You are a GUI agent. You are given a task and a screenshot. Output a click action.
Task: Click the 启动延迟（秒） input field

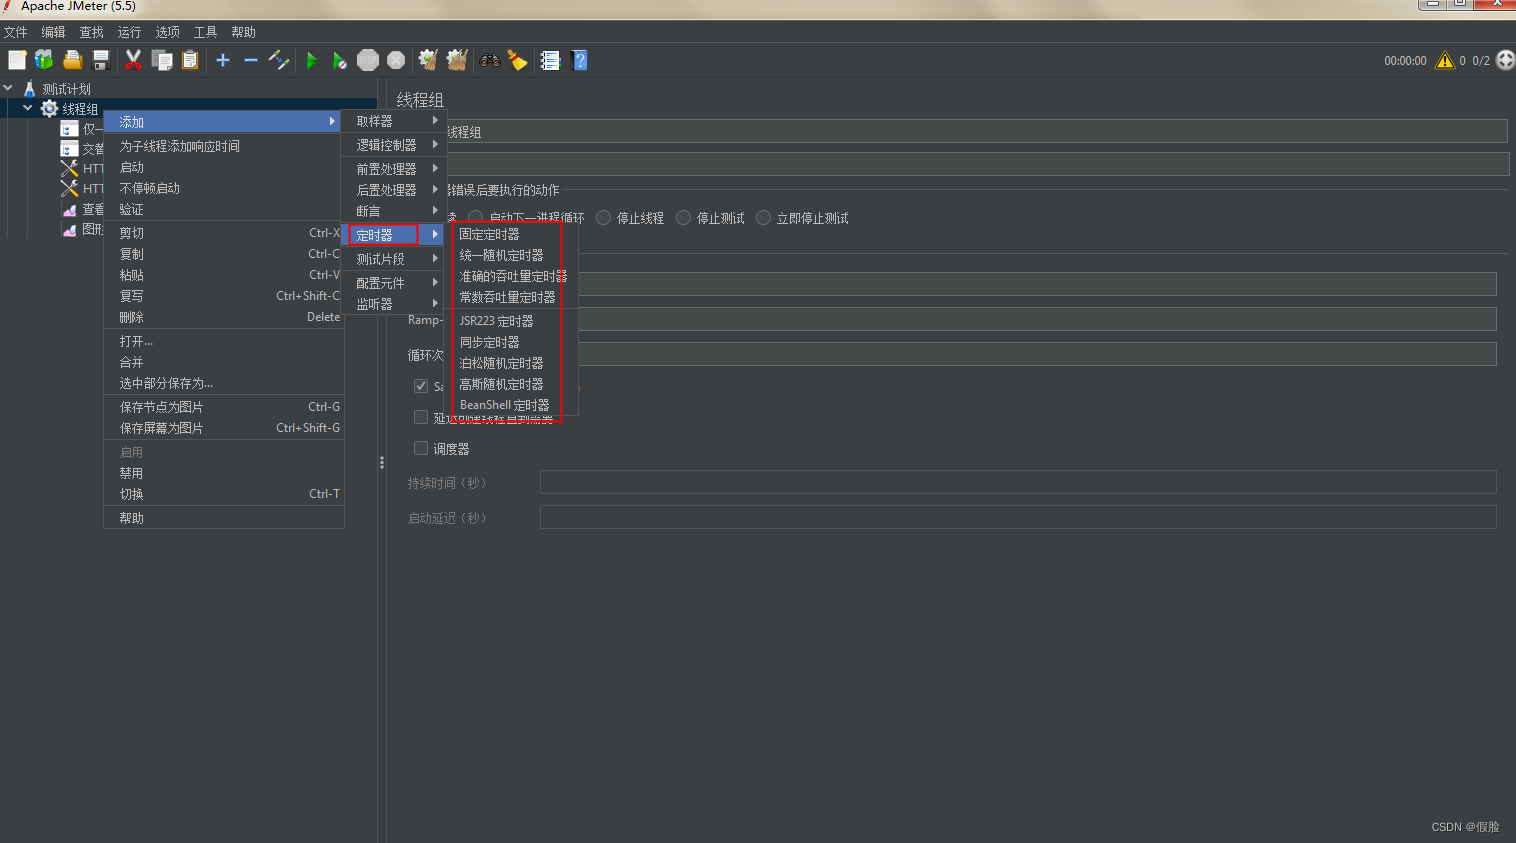point(1018,517)
